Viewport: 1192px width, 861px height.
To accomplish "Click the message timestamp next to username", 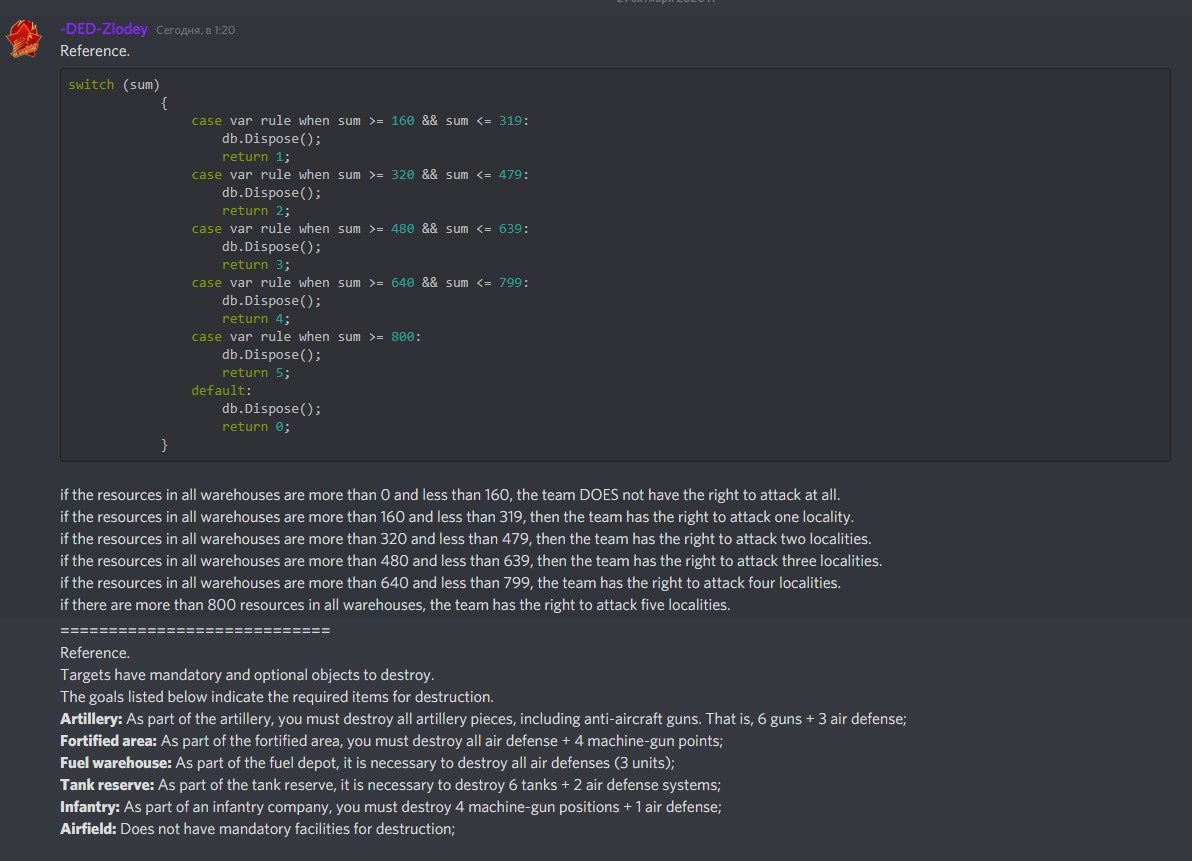I will click(195, 31).
